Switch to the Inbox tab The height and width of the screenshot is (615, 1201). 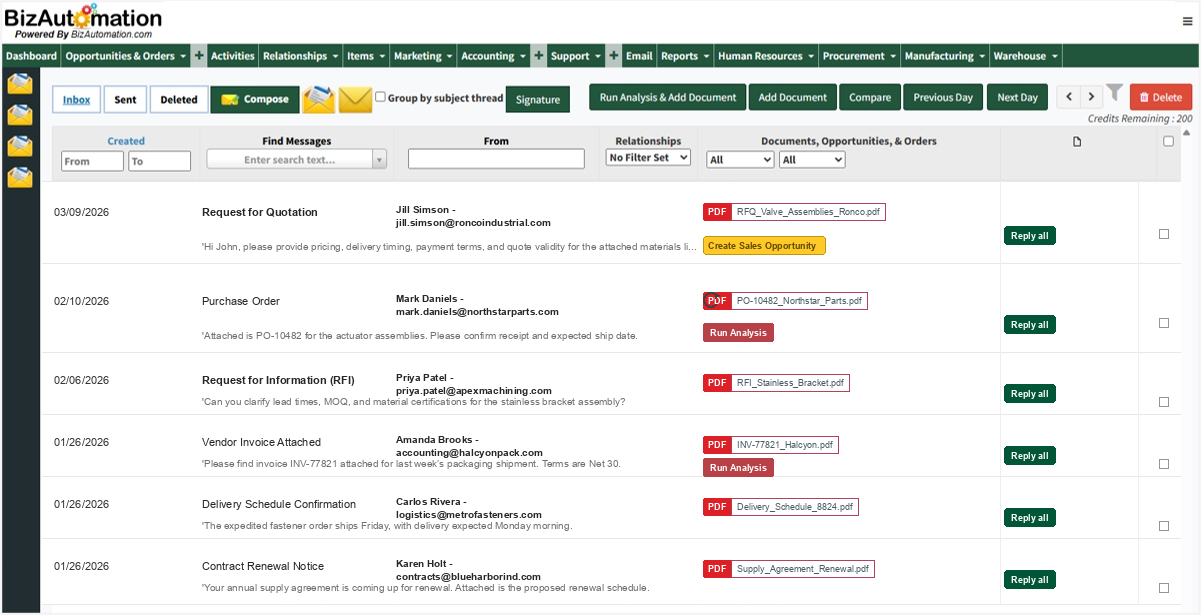[x=76, y=99]
